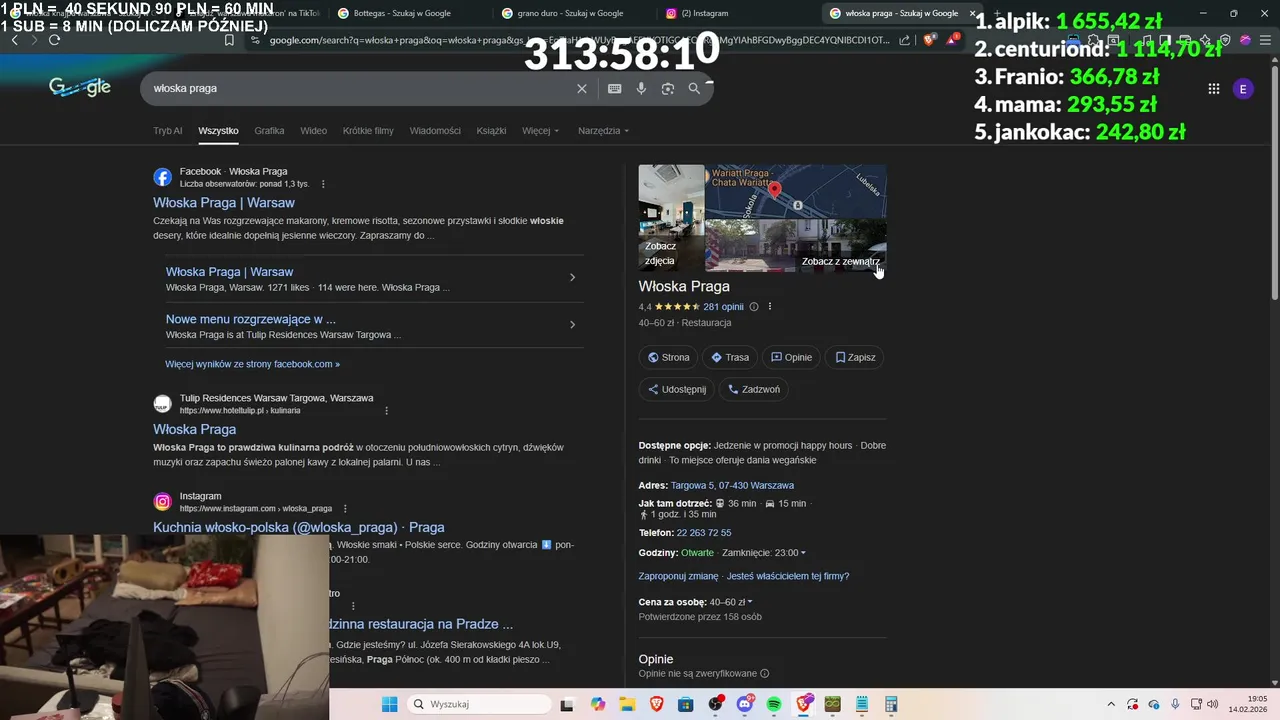The image size is (1280, 720).
Task: Call the restaurant with the Zadzwoń button
Action: [754, 389]
